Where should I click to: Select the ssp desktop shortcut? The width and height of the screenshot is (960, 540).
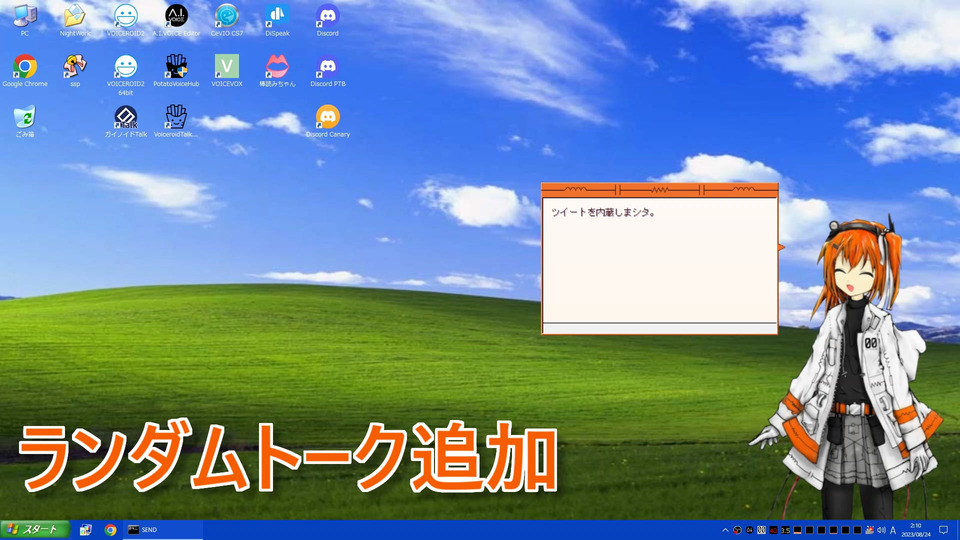point(75,70)
